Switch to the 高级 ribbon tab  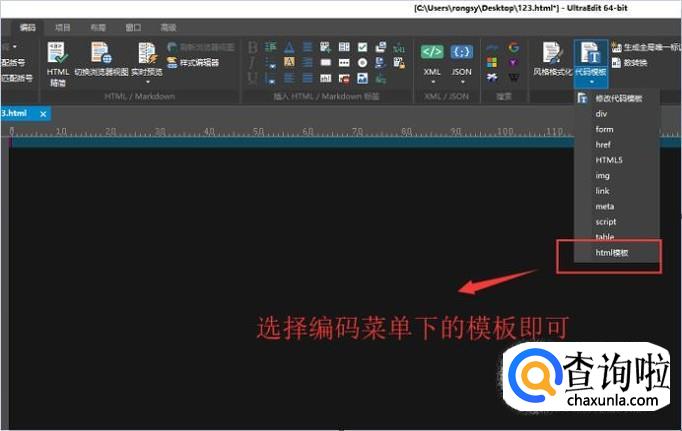[168, 27]
